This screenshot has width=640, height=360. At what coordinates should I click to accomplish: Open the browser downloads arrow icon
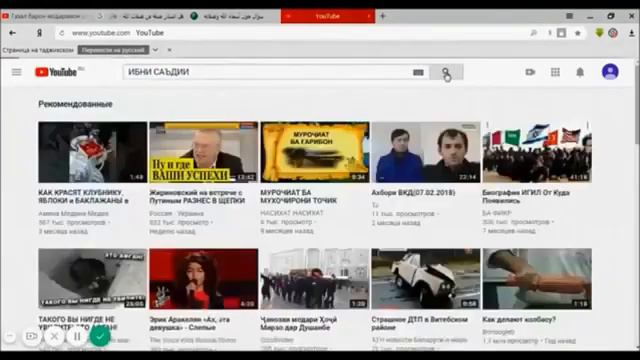(x=631, y=33)
